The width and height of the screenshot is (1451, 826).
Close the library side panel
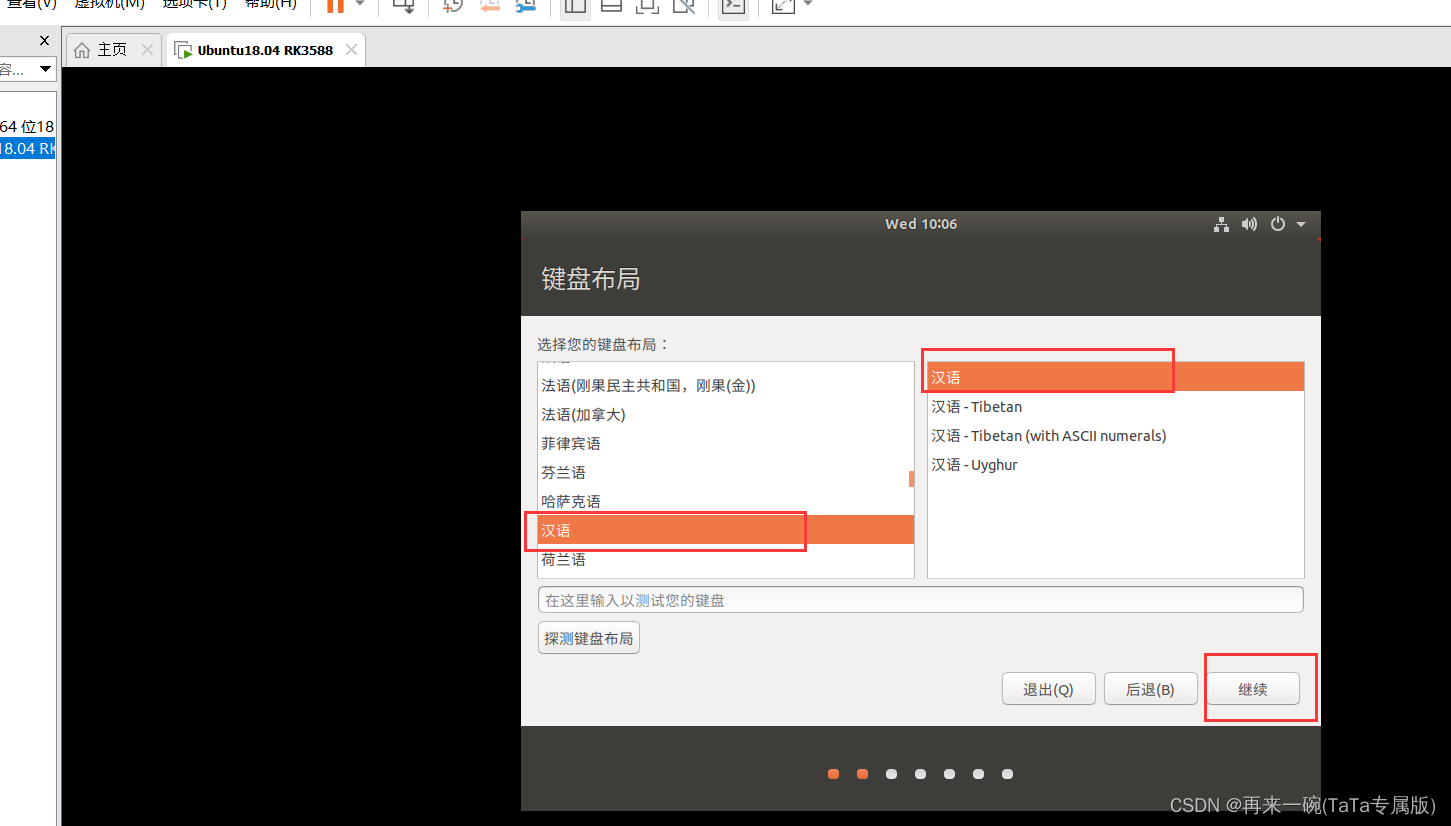coord(44,41)
